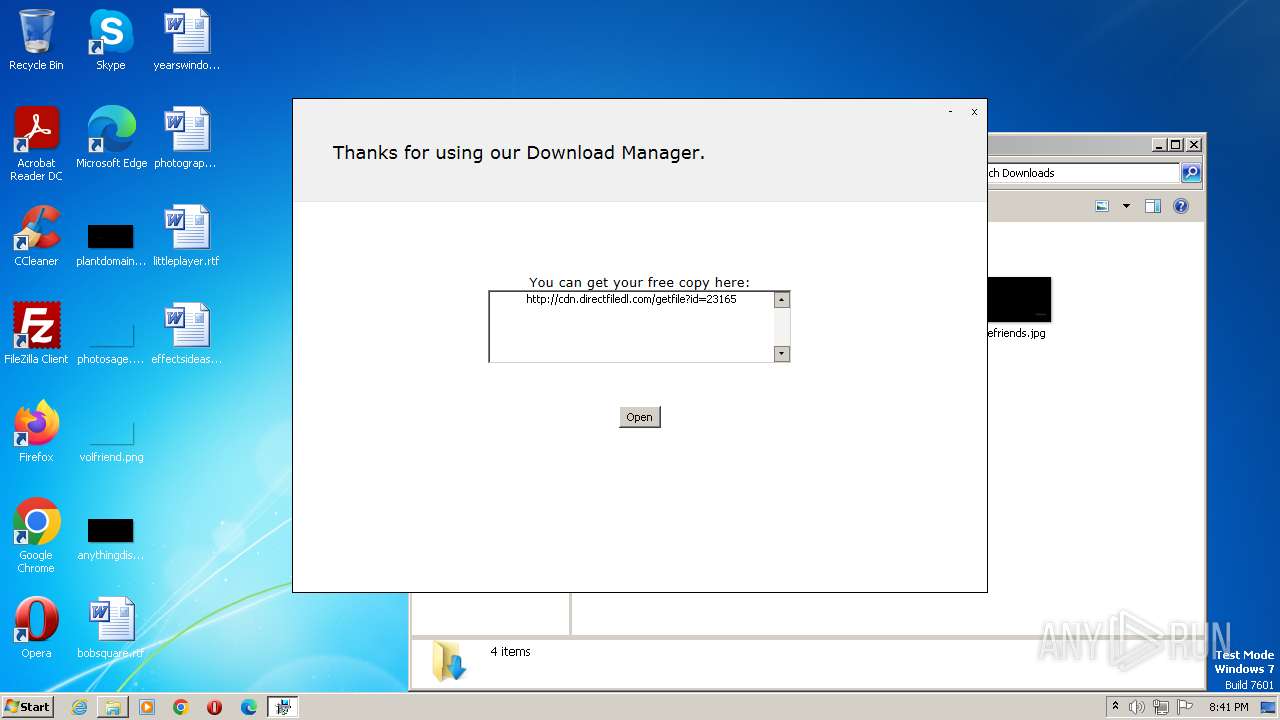Click the down arrow of the URL box scrollbar

(x=782, y=353)
